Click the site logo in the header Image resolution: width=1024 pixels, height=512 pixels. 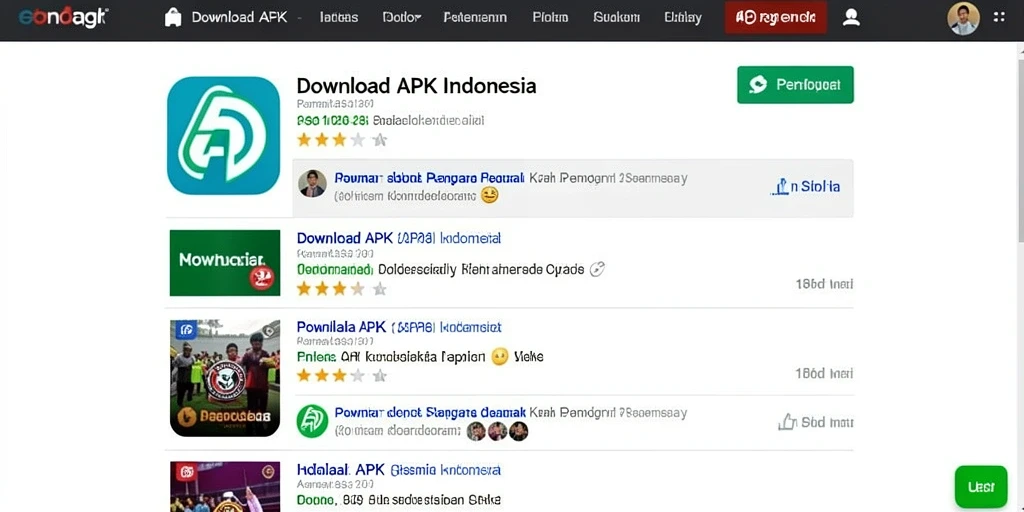63,17
